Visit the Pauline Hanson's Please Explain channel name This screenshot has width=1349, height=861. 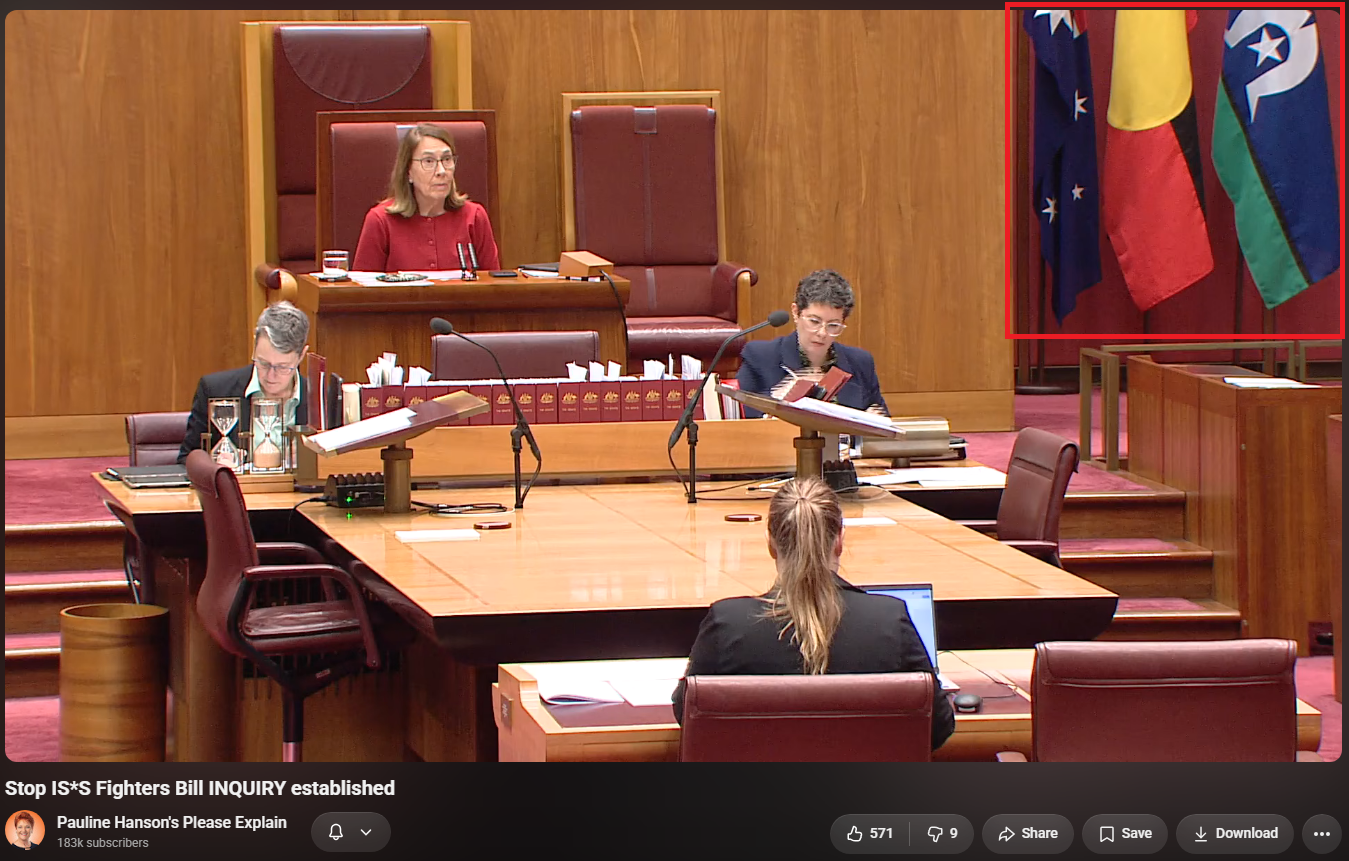[x=172, y=822]
